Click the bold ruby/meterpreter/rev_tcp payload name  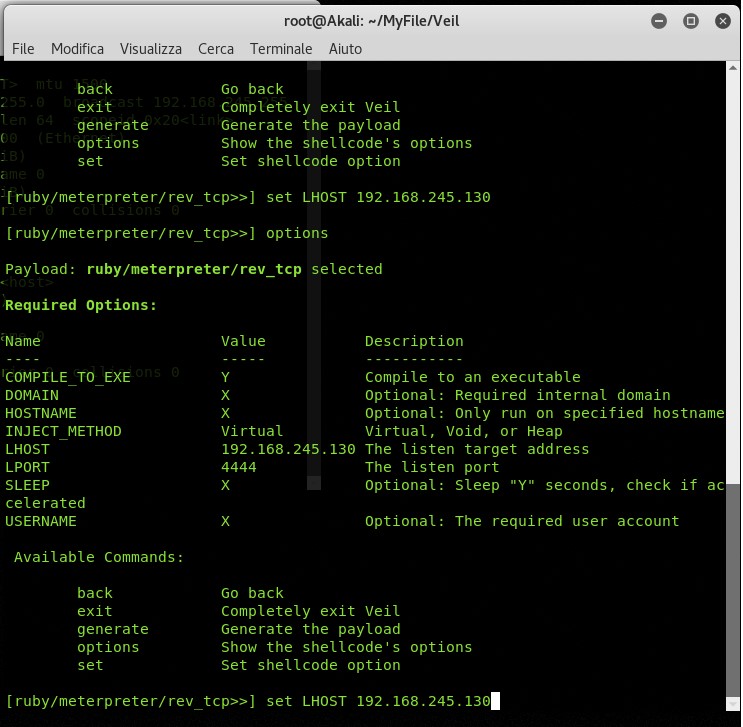pyautogui.click(x=194, y=269)
